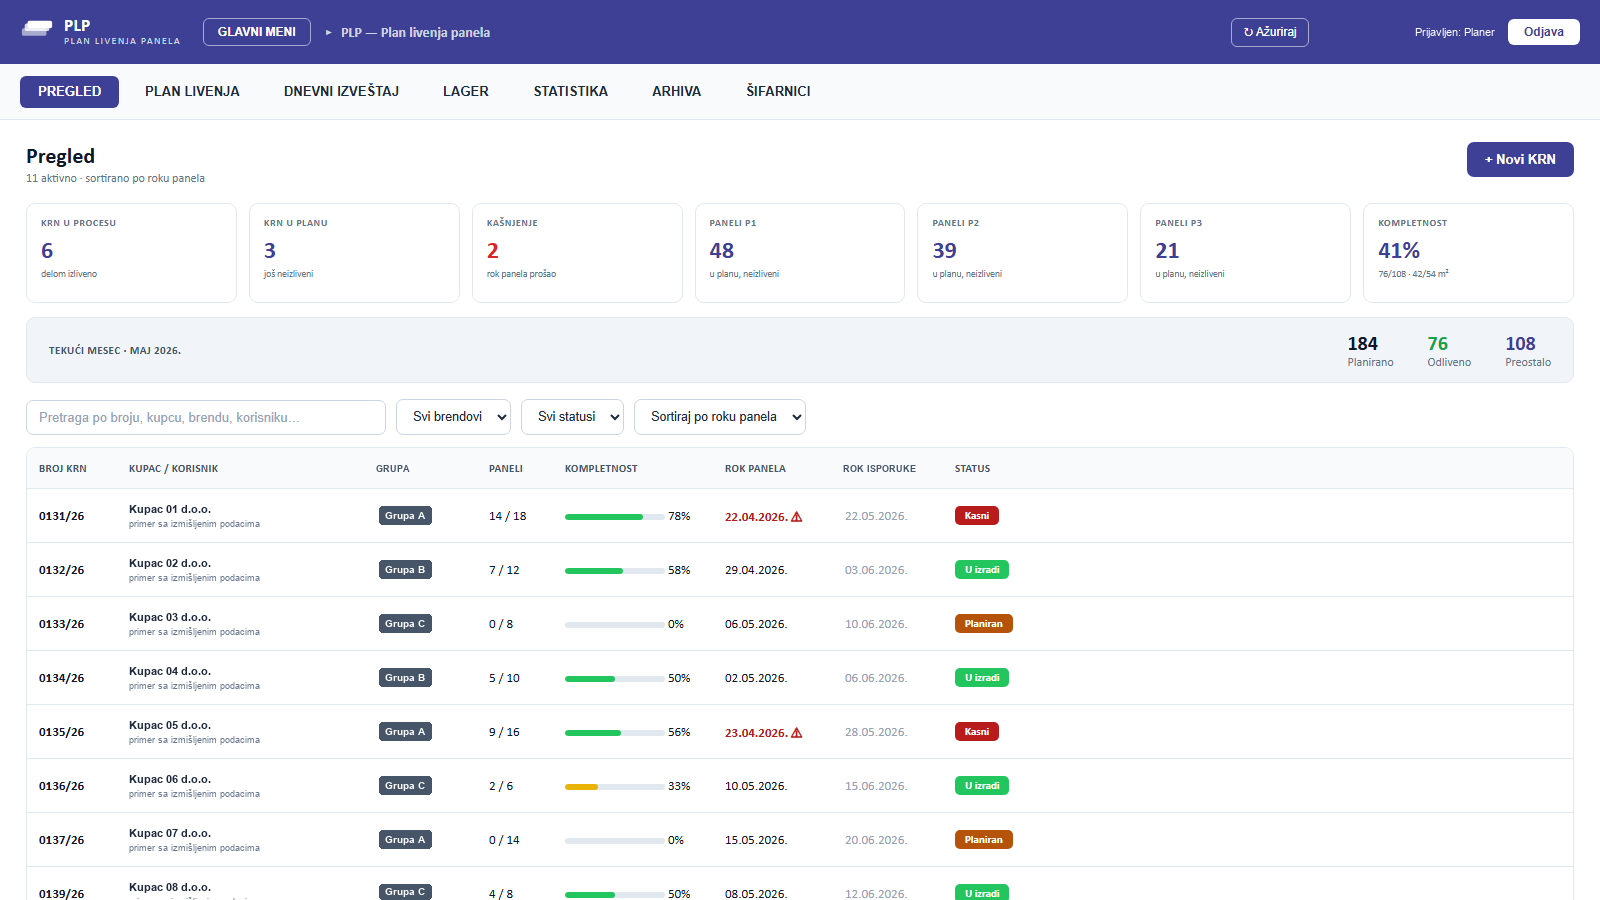Image resolution: width=1600 pixels, height=900 pixels.
Task: Switch to the PREGLED tab
Action: (x=69, y=92)
